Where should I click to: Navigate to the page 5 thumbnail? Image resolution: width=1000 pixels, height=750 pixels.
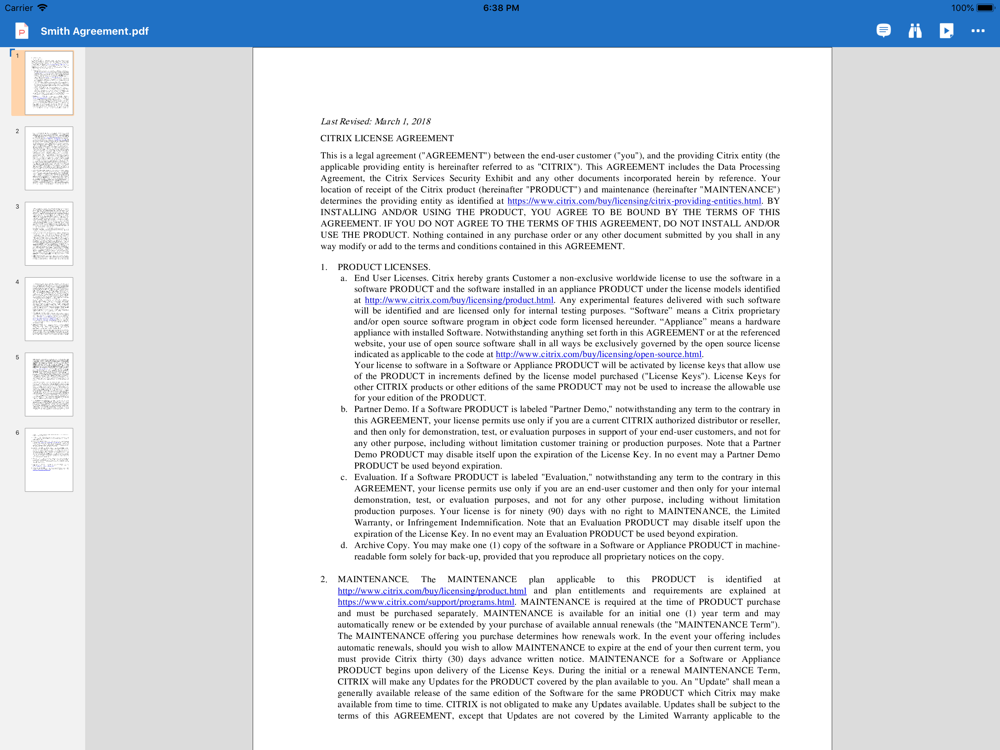pos(49,385)
